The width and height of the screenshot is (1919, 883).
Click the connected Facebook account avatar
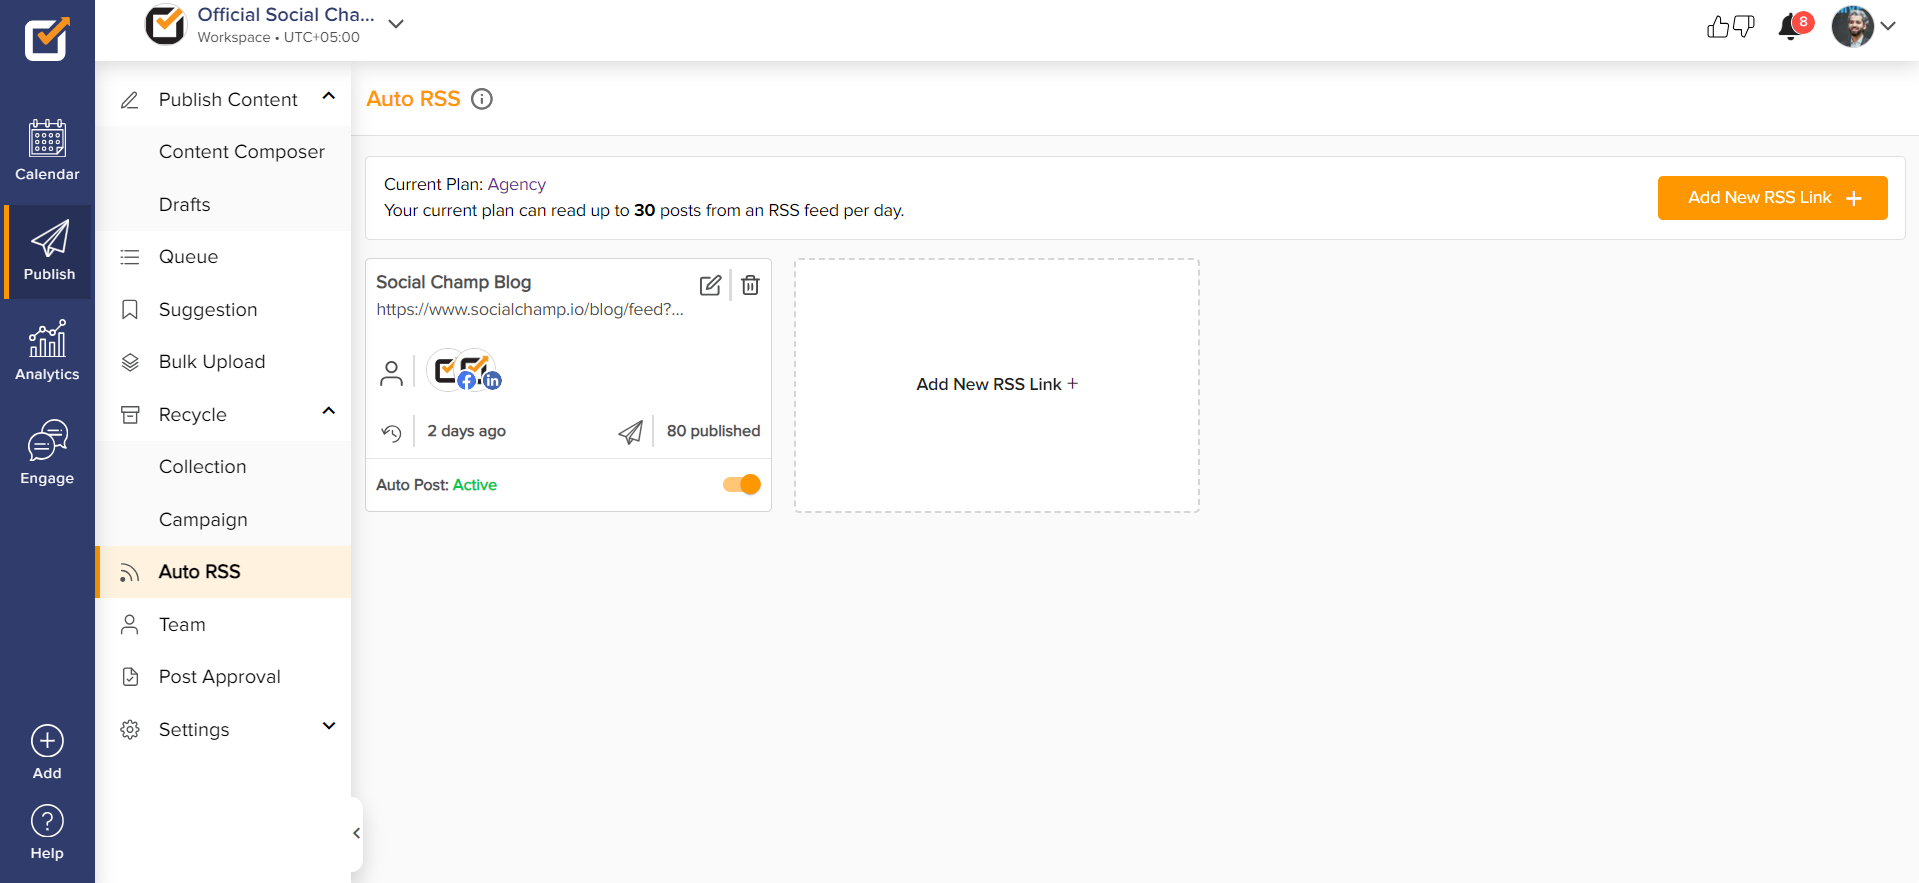[448, 371]
